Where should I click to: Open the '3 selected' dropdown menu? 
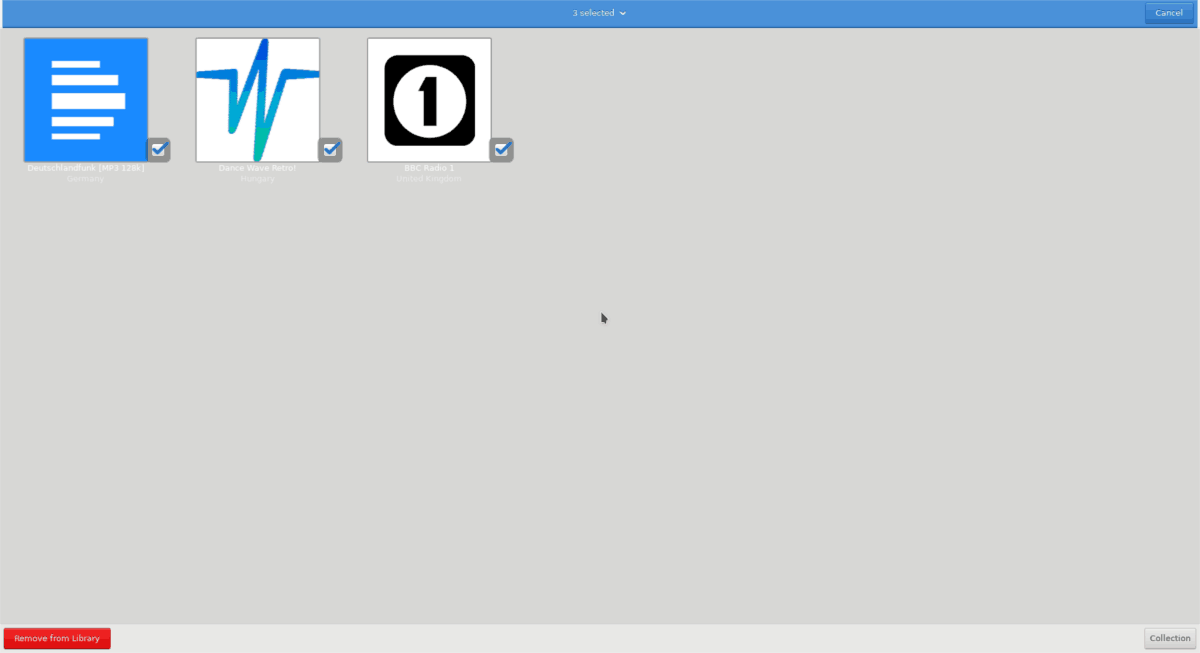coord(600,13)
